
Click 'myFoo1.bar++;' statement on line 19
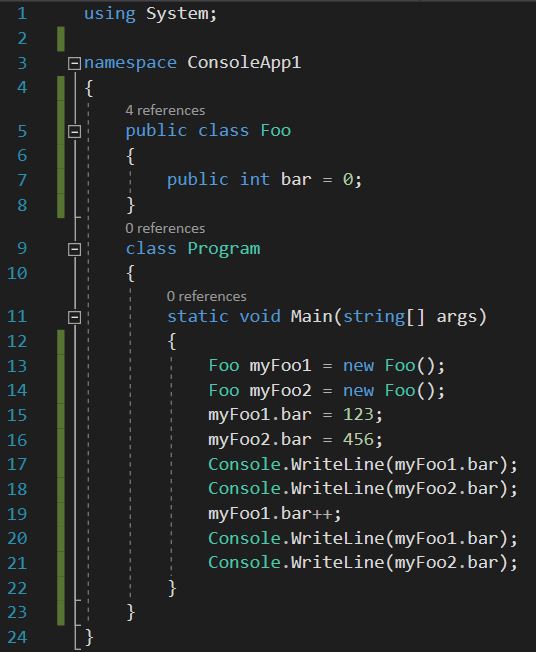pyautogui.click(x=275, y=514)
